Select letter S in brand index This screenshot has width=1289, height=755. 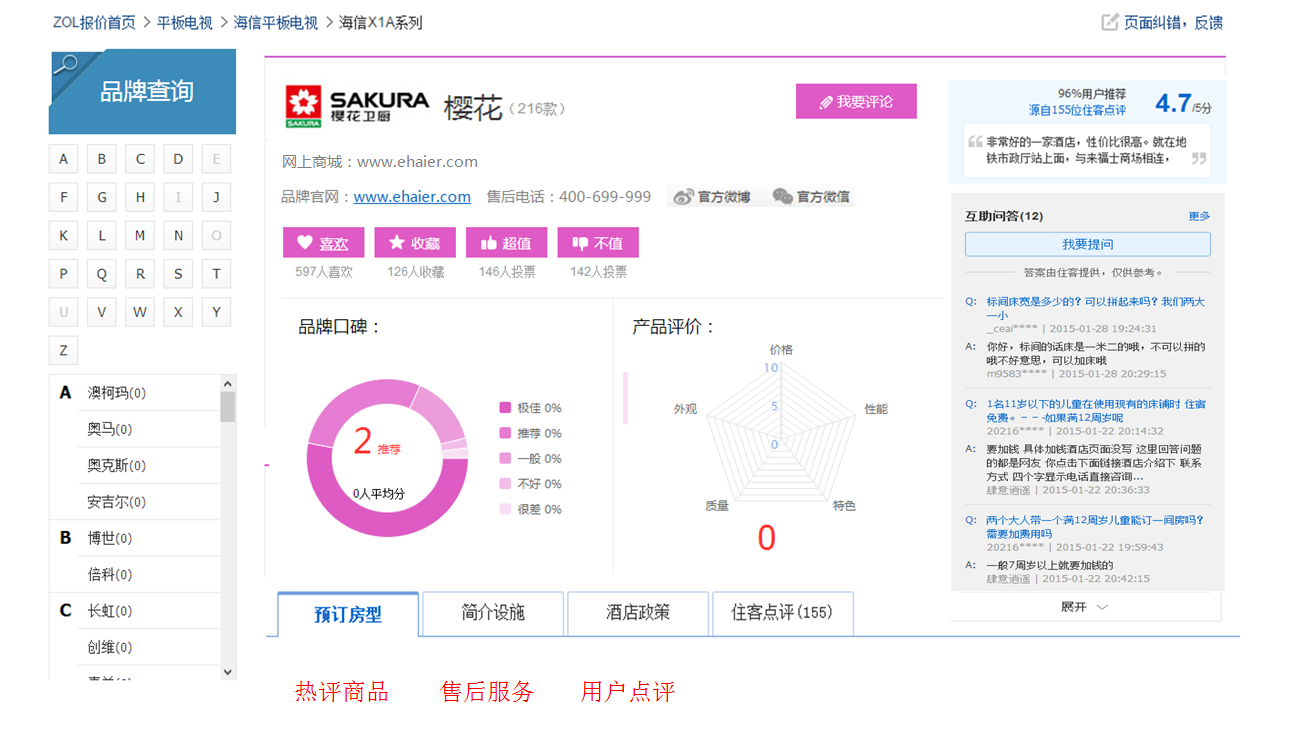pos(178,274)
